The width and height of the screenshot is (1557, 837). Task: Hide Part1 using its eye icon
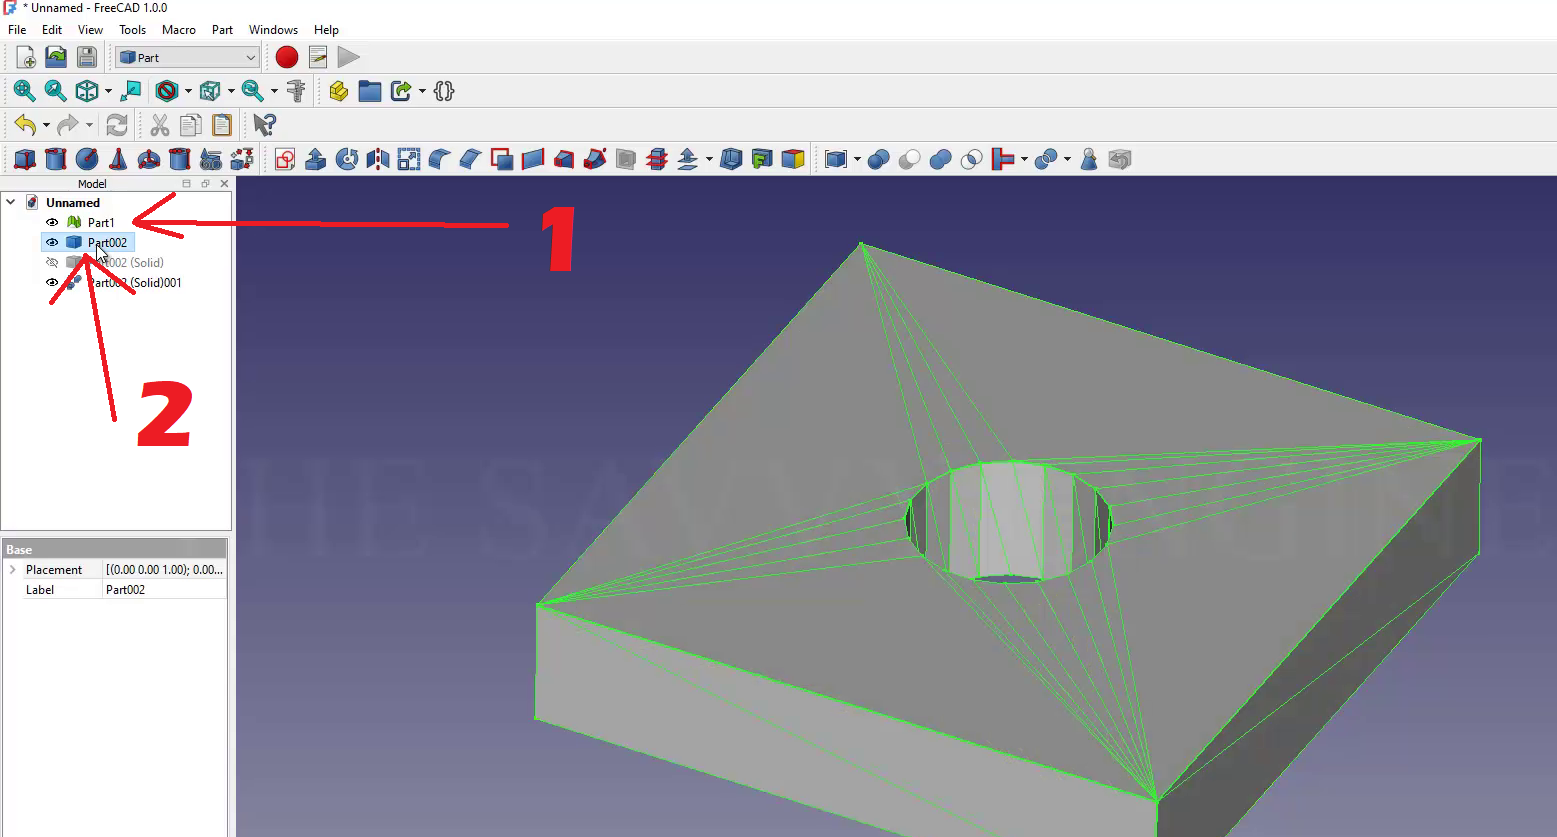point(52,222)
